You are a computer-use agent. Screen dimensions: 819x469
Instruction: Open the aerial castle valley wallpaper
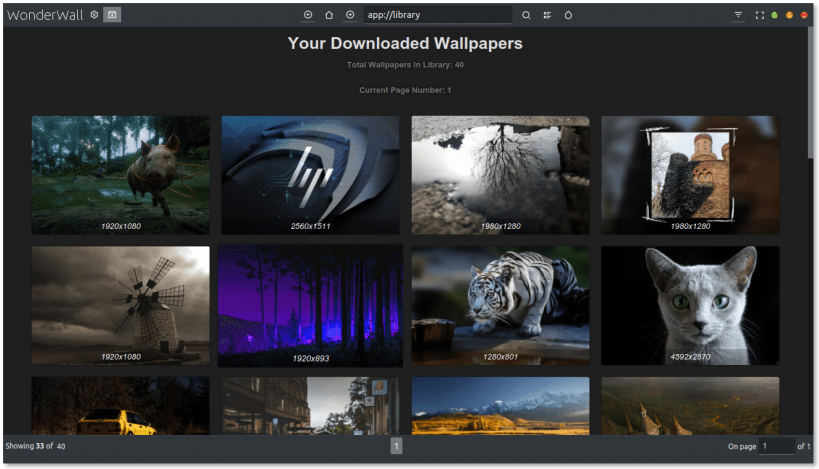[690, 406]
